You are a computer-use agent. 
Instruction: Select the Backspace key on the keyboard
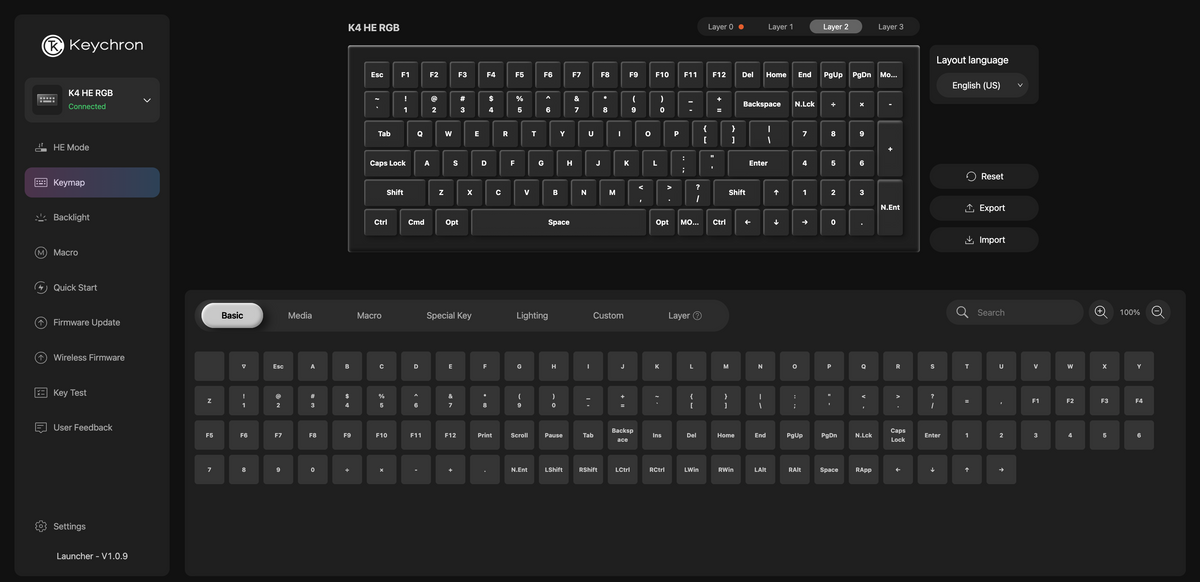point(762,104)
